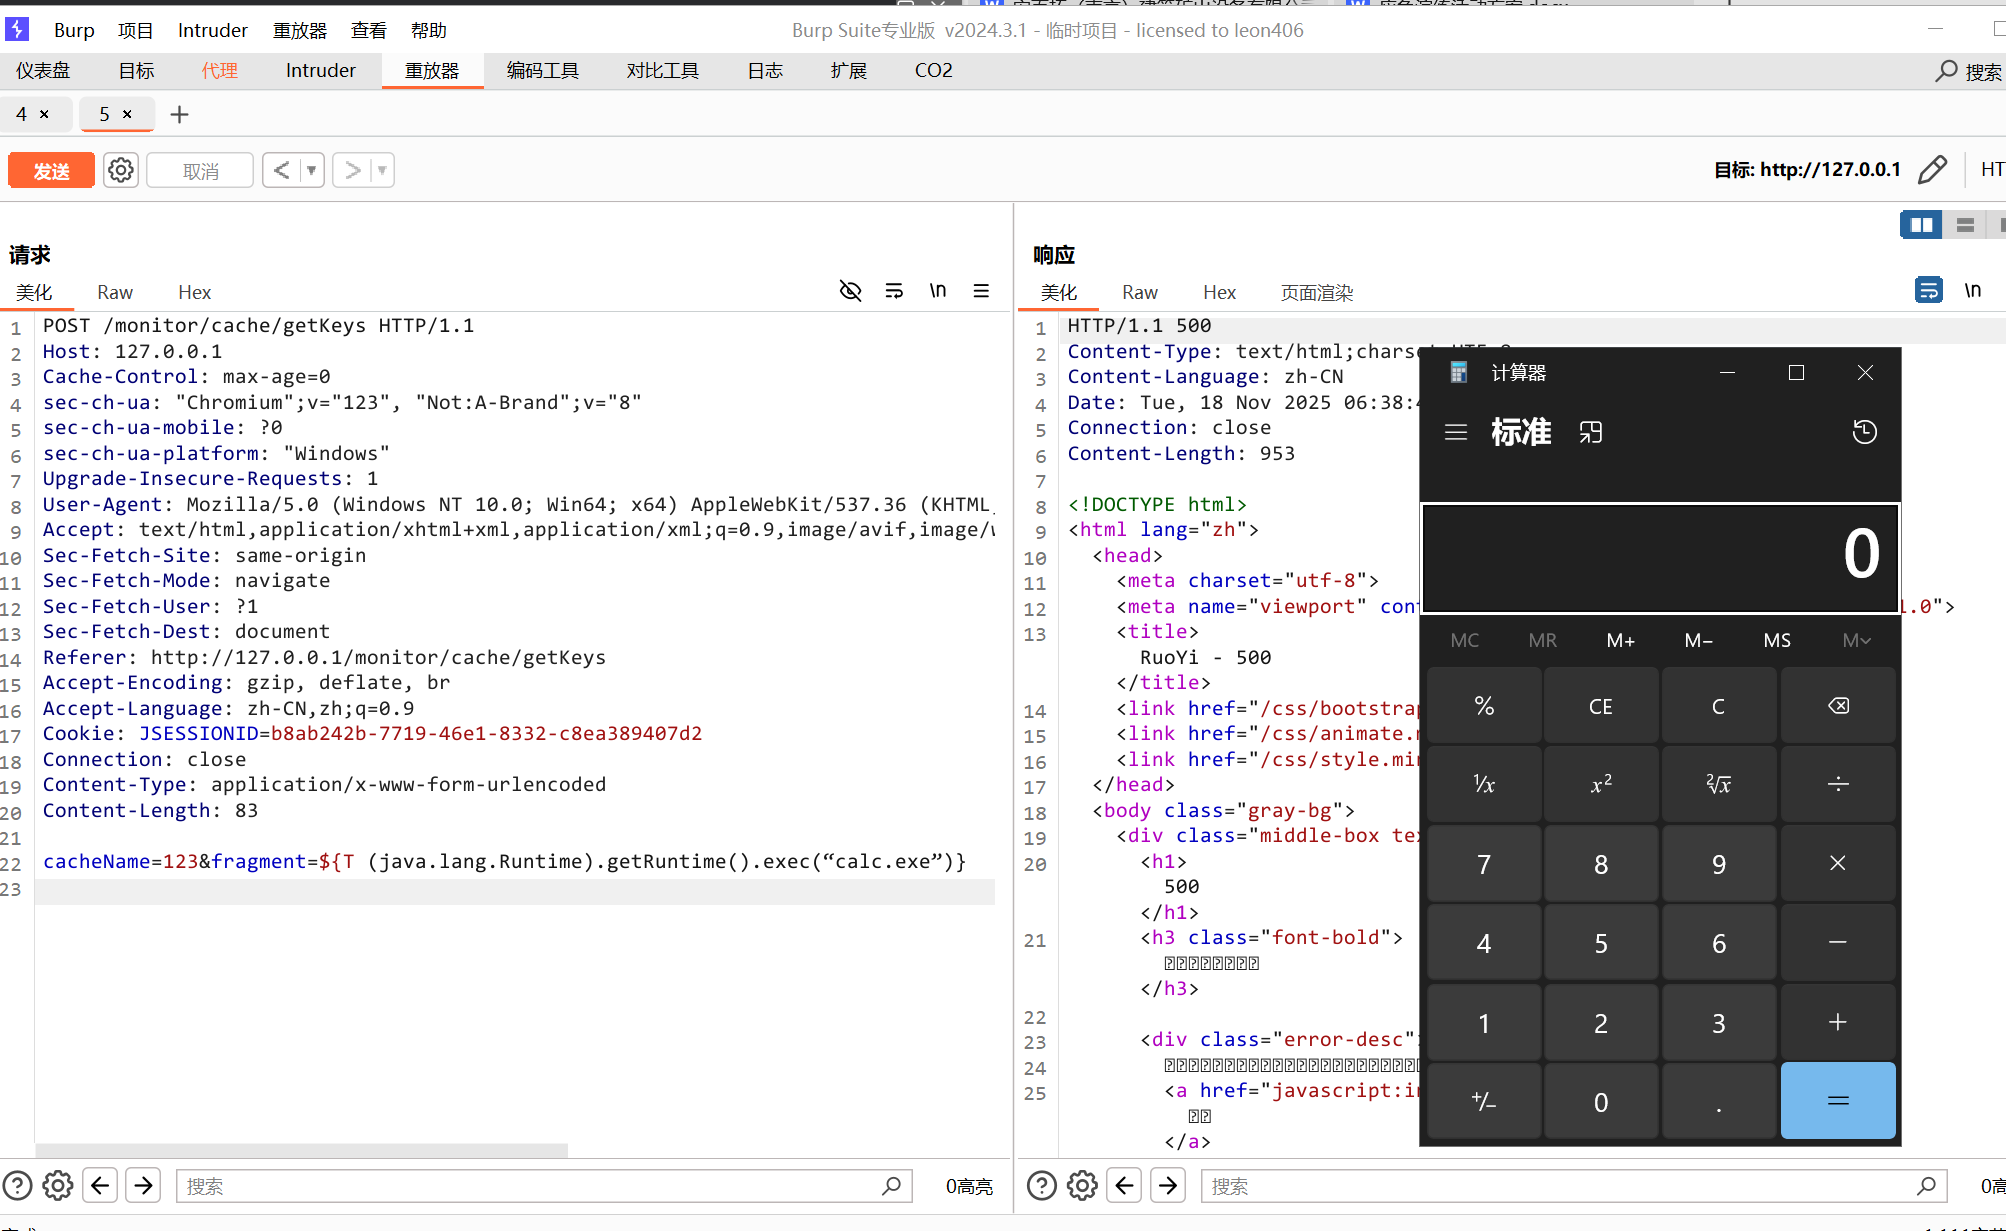The width and height of the screenshot is (2006, 1231).
Task: Click the repeater settings gear icon
Action: click(121, 170)
